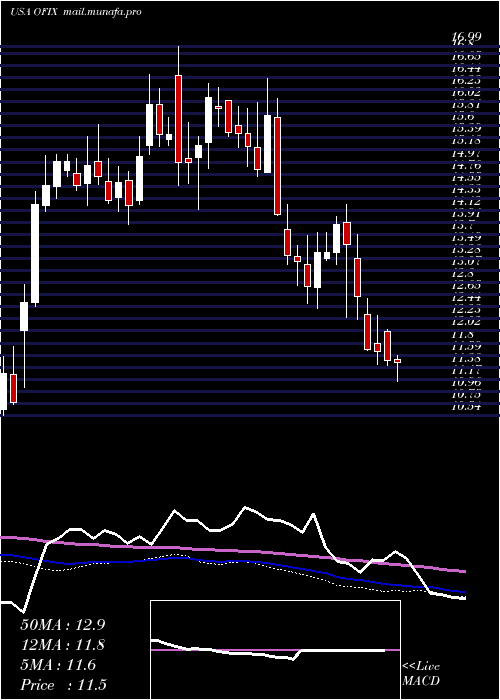Click the 13.91 price axis label
This screenshot has width=500, height=700.
point(466,214)
